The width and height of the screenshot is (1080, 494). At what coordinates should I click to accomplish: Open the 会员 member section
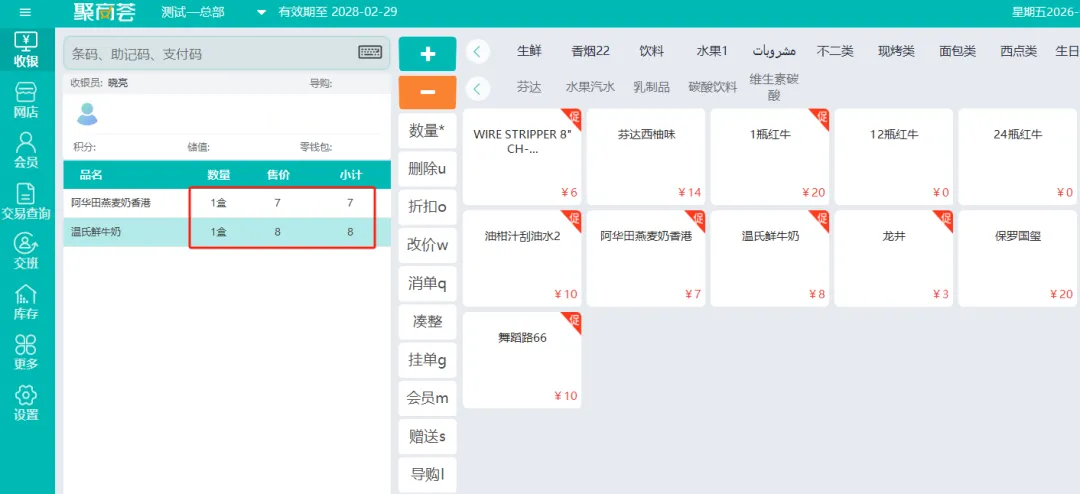(x=26, y=152)
